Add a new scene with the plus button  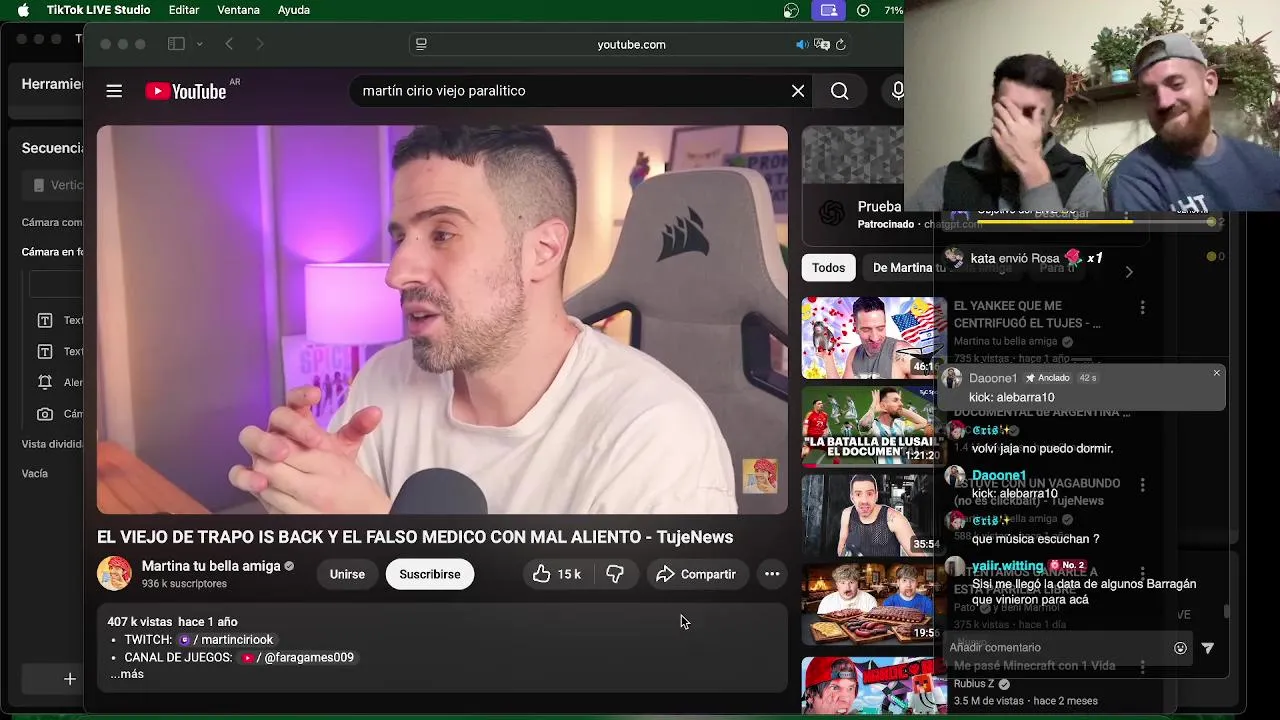click(70, 679)
